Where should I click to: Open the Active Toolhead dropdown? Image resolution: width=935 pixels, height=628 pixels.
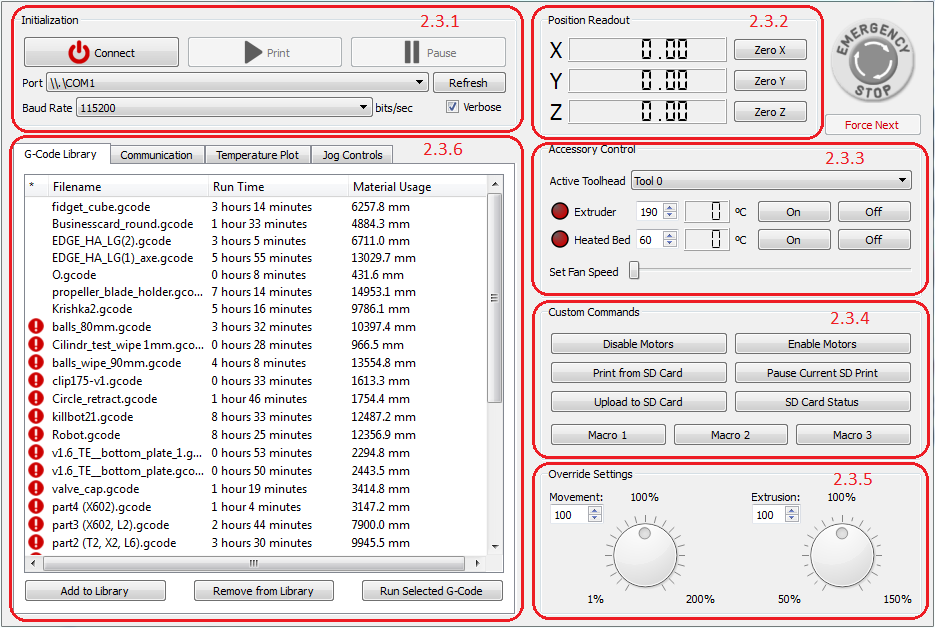click(x=770, y=181)
